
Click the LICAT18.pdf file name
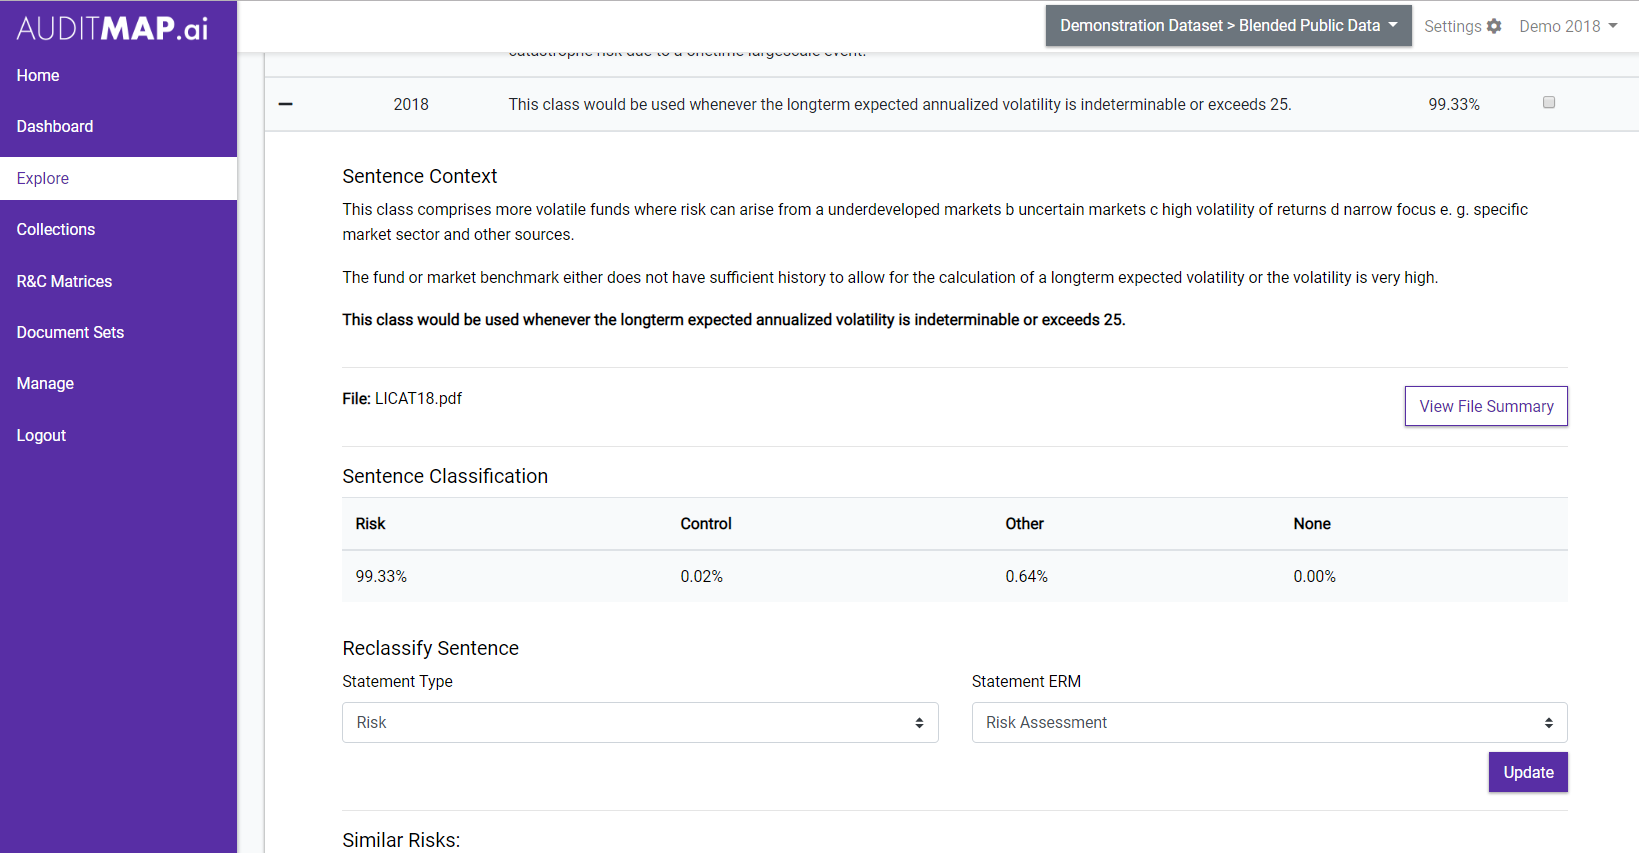[x=418, y=398]
